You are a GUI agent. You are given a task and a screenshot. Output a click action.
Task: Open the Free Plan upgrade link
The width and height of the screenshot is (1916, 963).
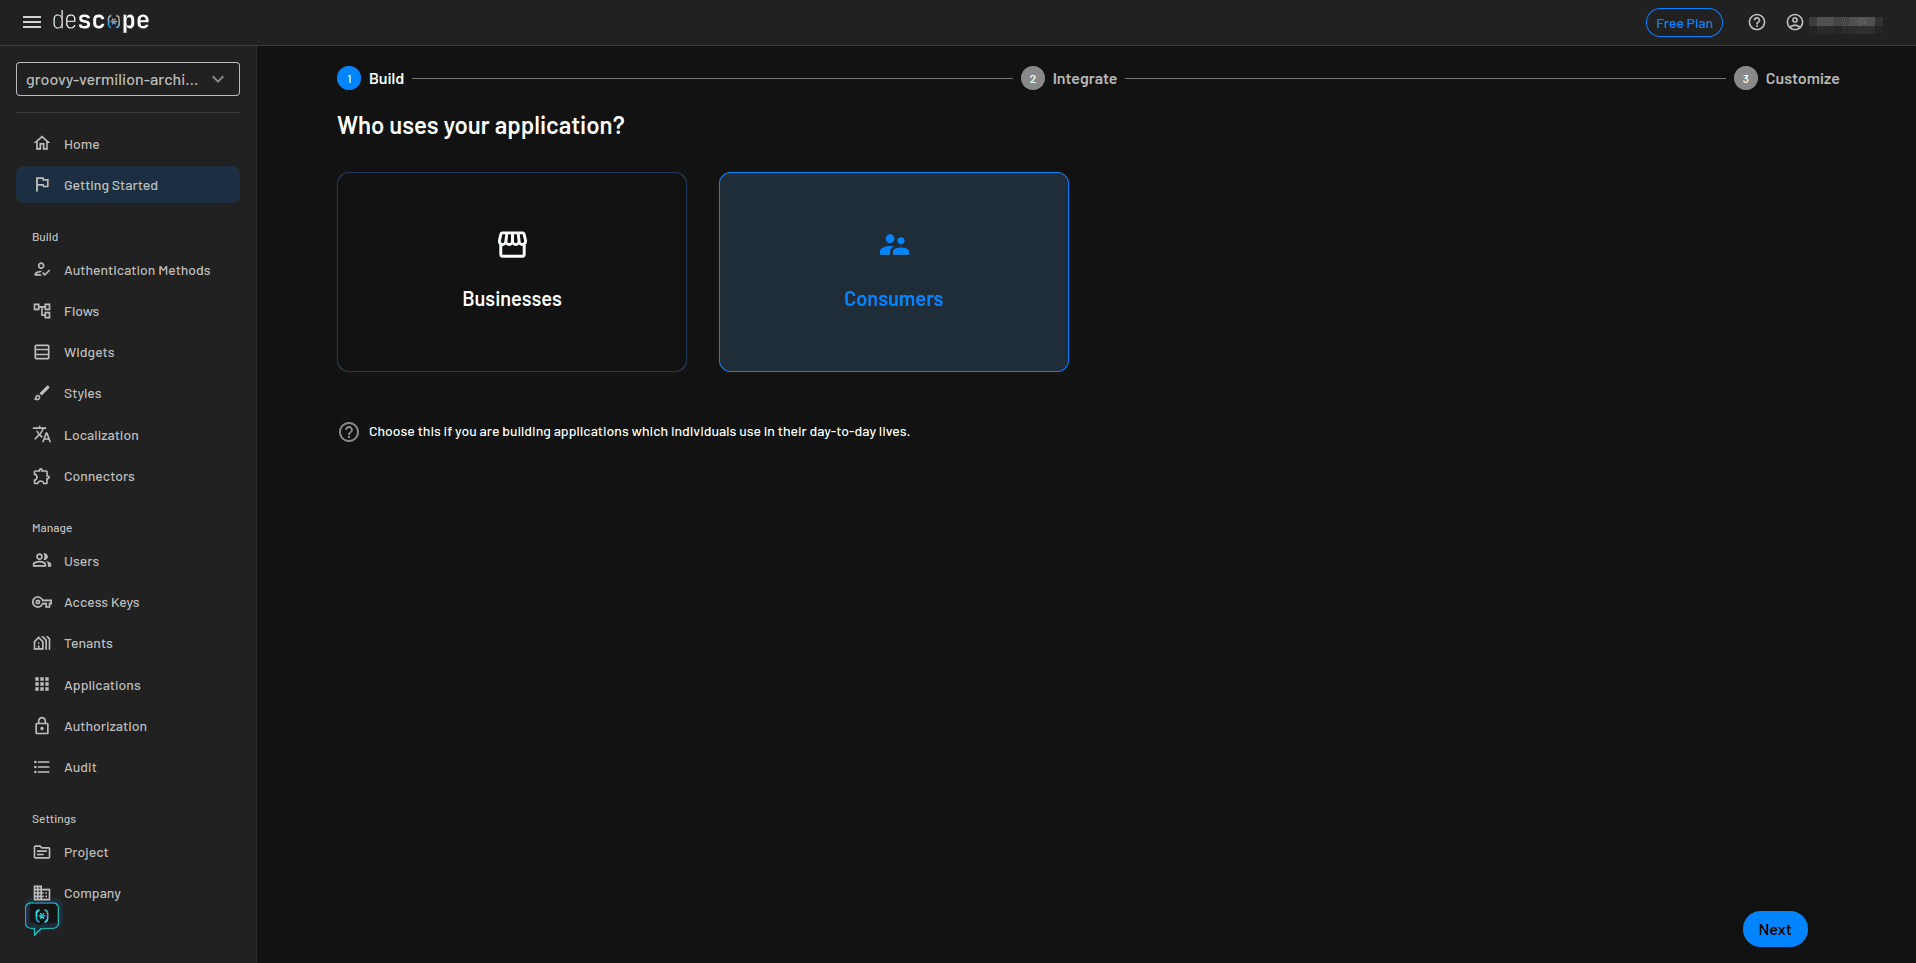pyautogui.click(x=1684, y=22)
